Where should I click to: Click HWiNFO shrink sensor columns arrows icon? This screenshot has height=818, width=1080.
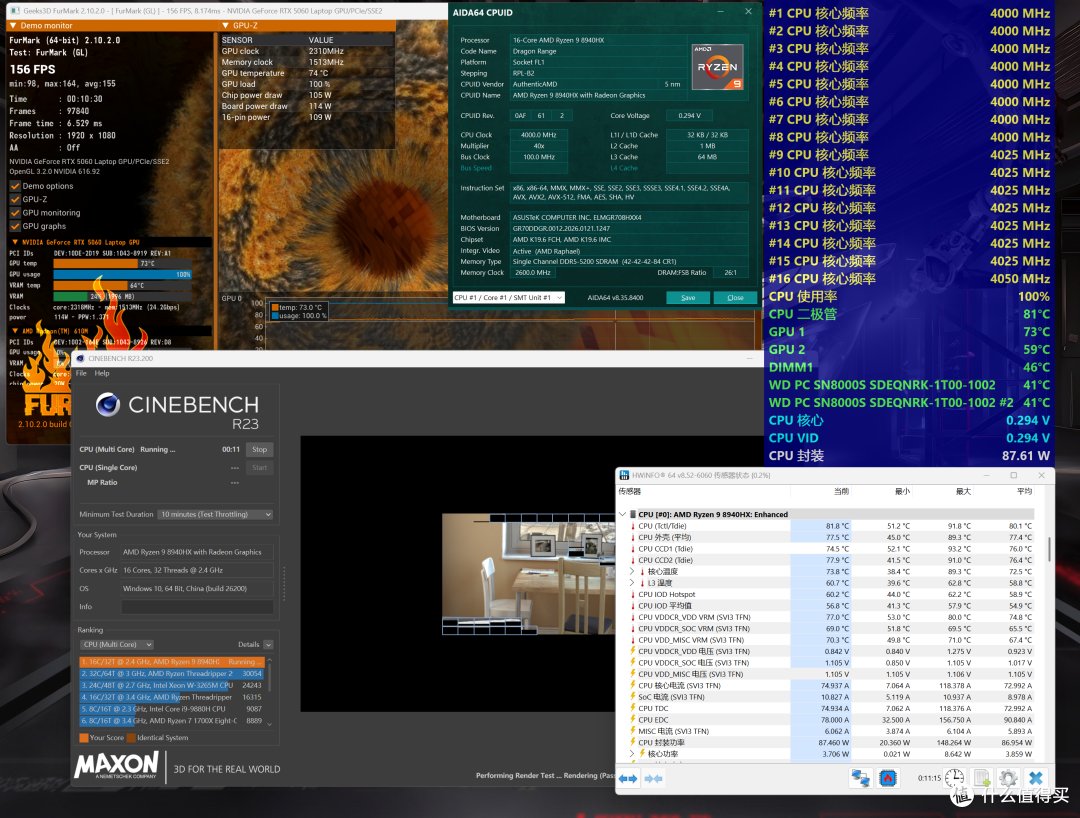click(x=653, y=779)
